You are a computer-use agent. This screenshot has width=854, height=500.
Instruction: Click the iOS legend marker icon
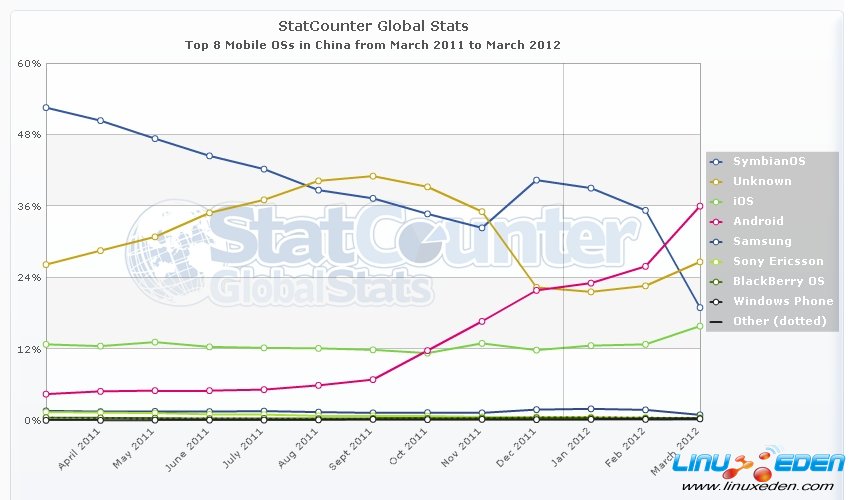(x=715, y=201)
